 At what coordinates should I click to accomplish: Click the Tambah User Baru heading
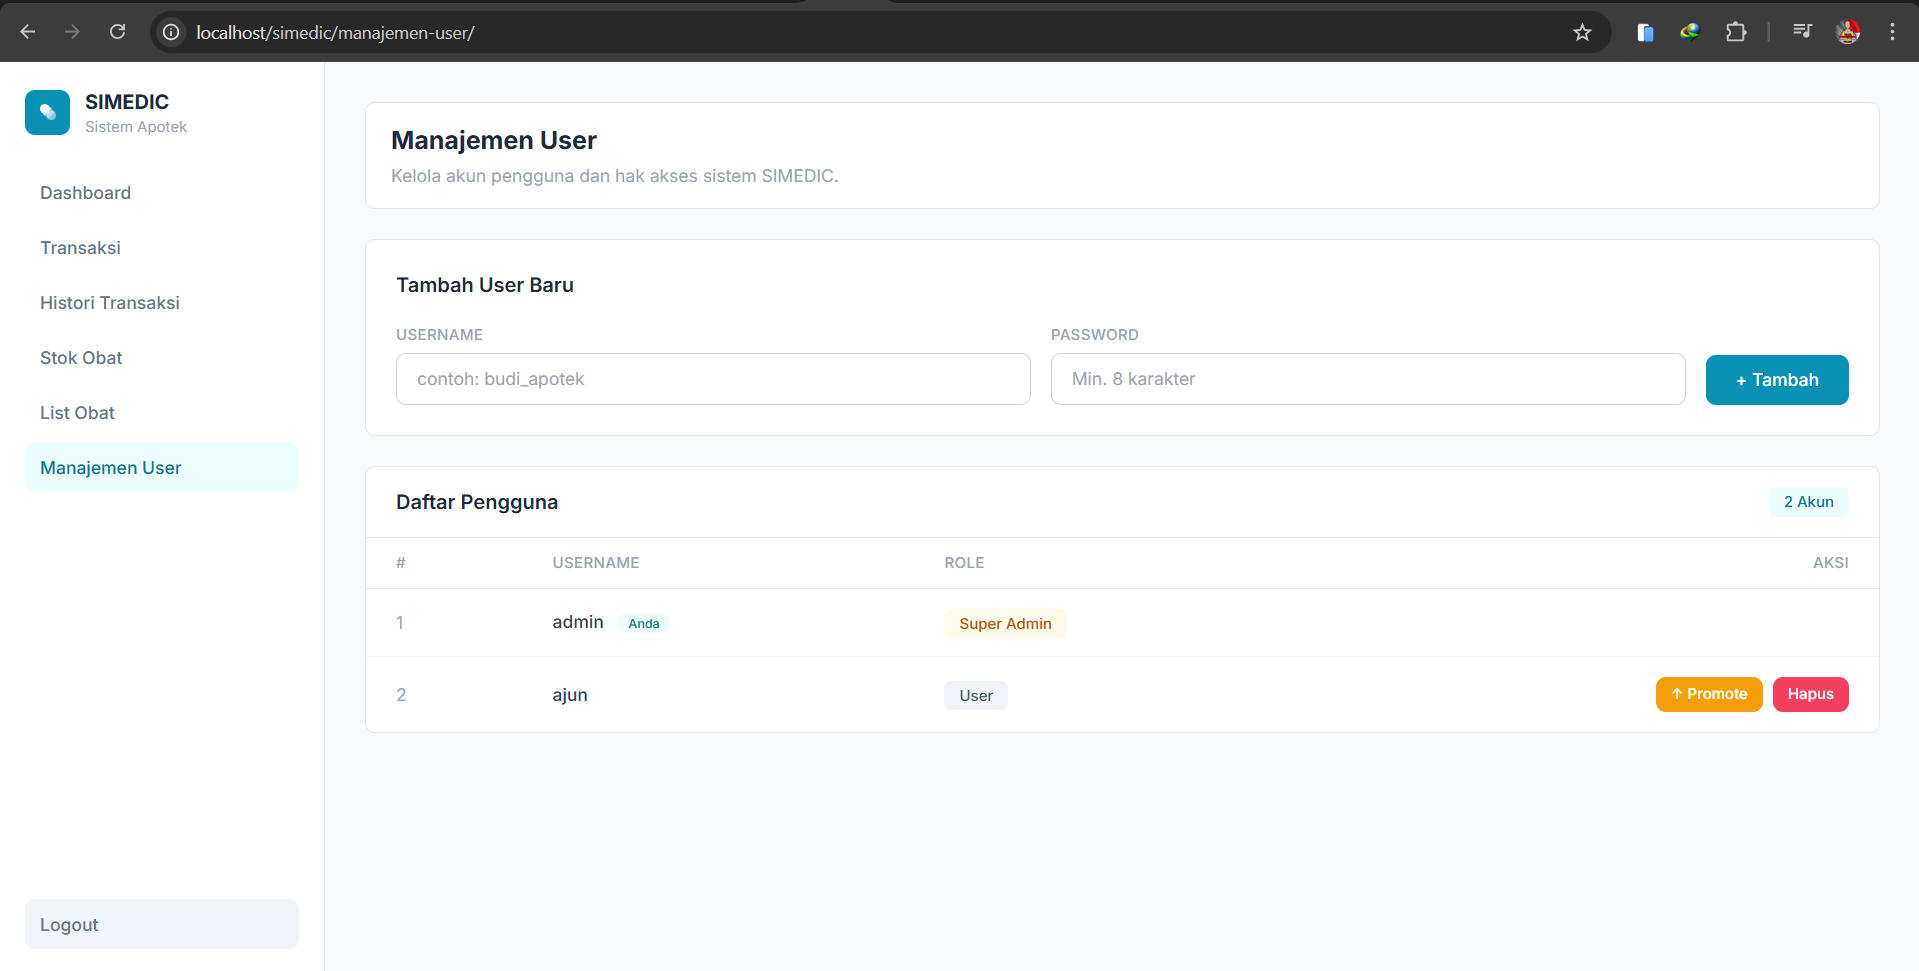coord(485,285)
